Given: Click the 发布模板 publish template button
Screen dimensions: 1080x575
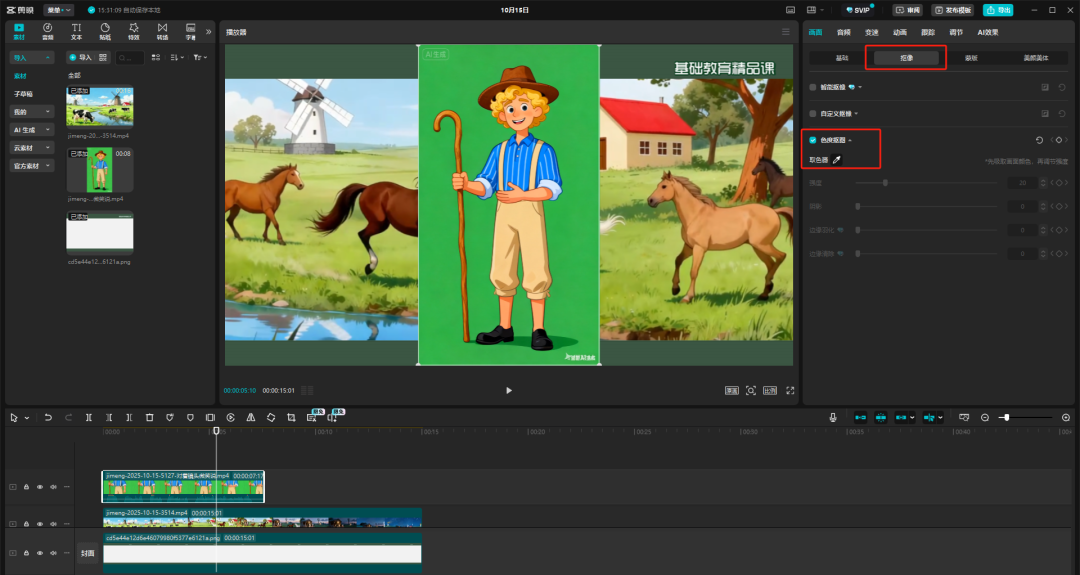Looking at the screenshot, I should coord(952,10).
